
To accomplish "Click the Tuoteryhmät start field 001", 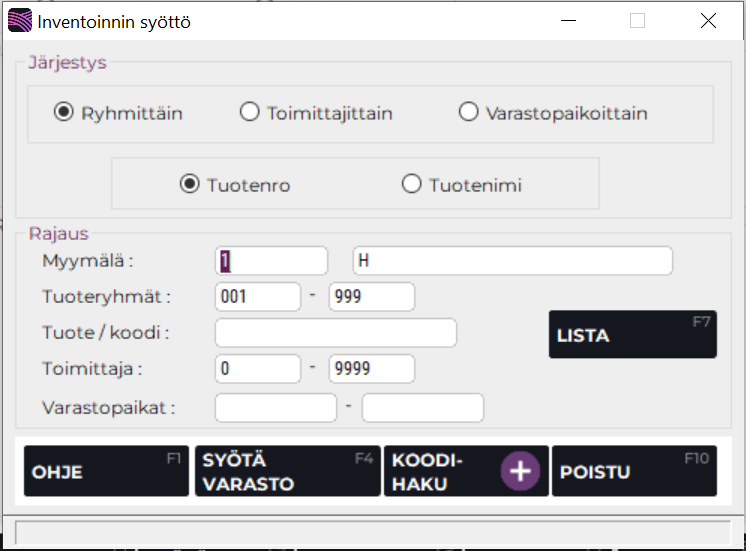I will coord(257,297).
